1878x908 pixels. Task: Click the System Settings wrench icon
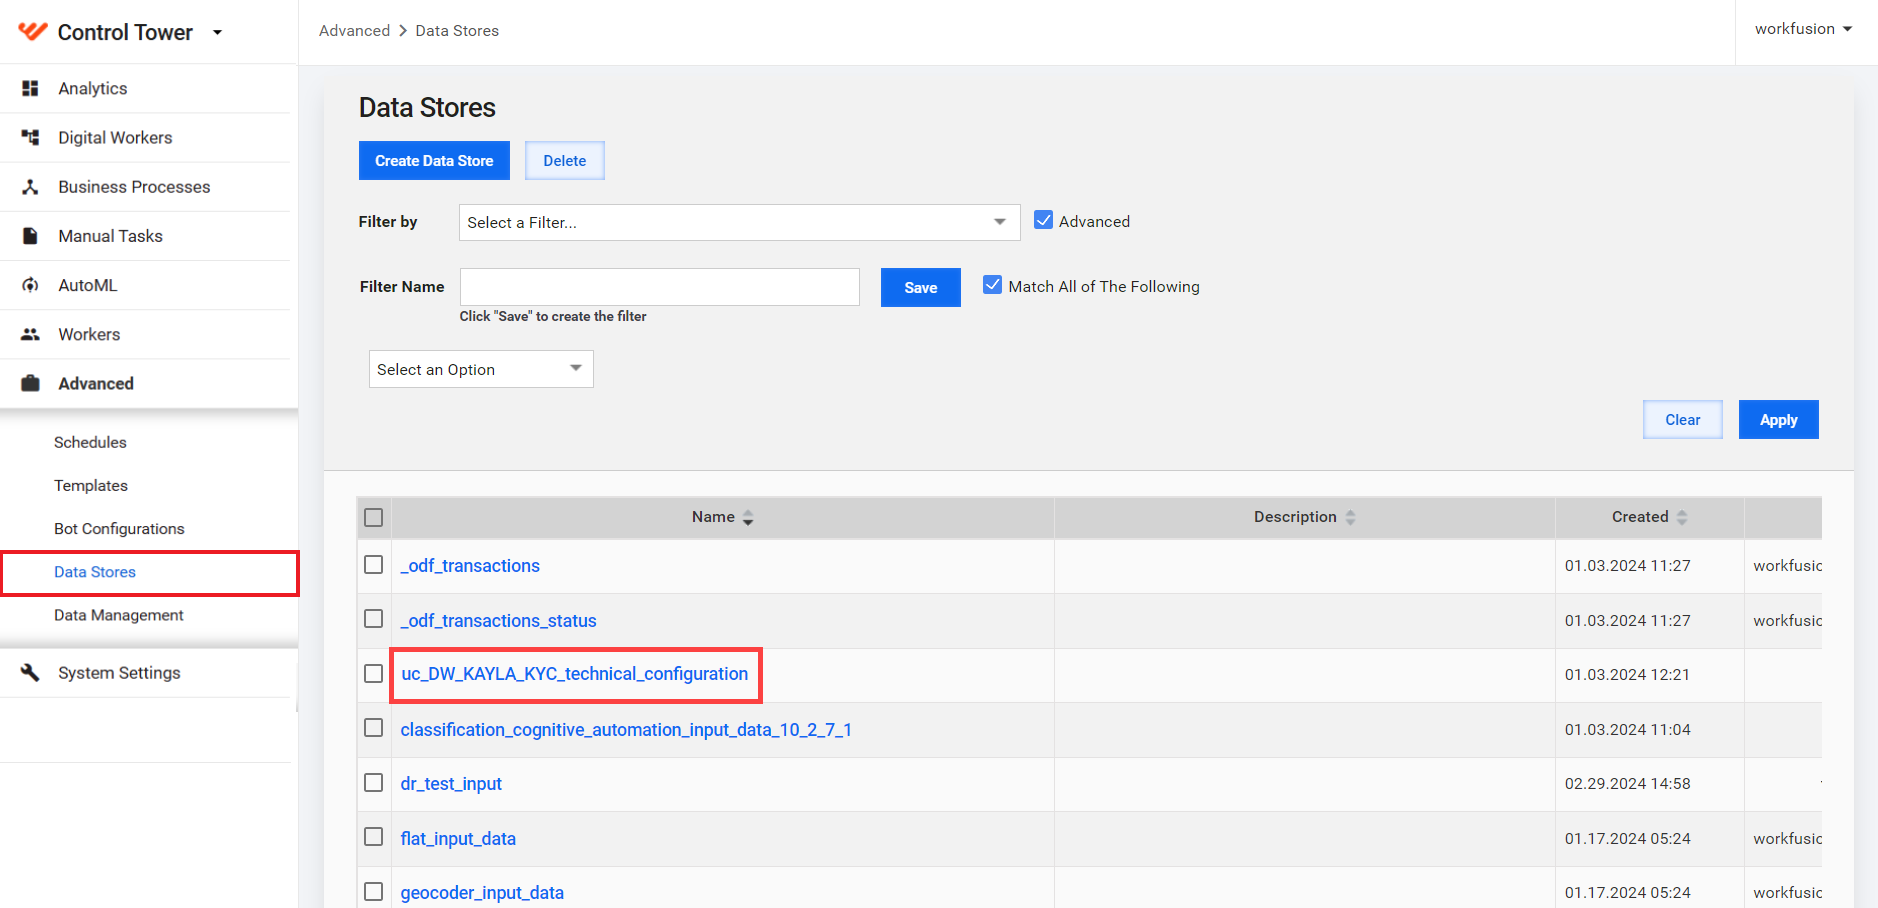(30, 672)
